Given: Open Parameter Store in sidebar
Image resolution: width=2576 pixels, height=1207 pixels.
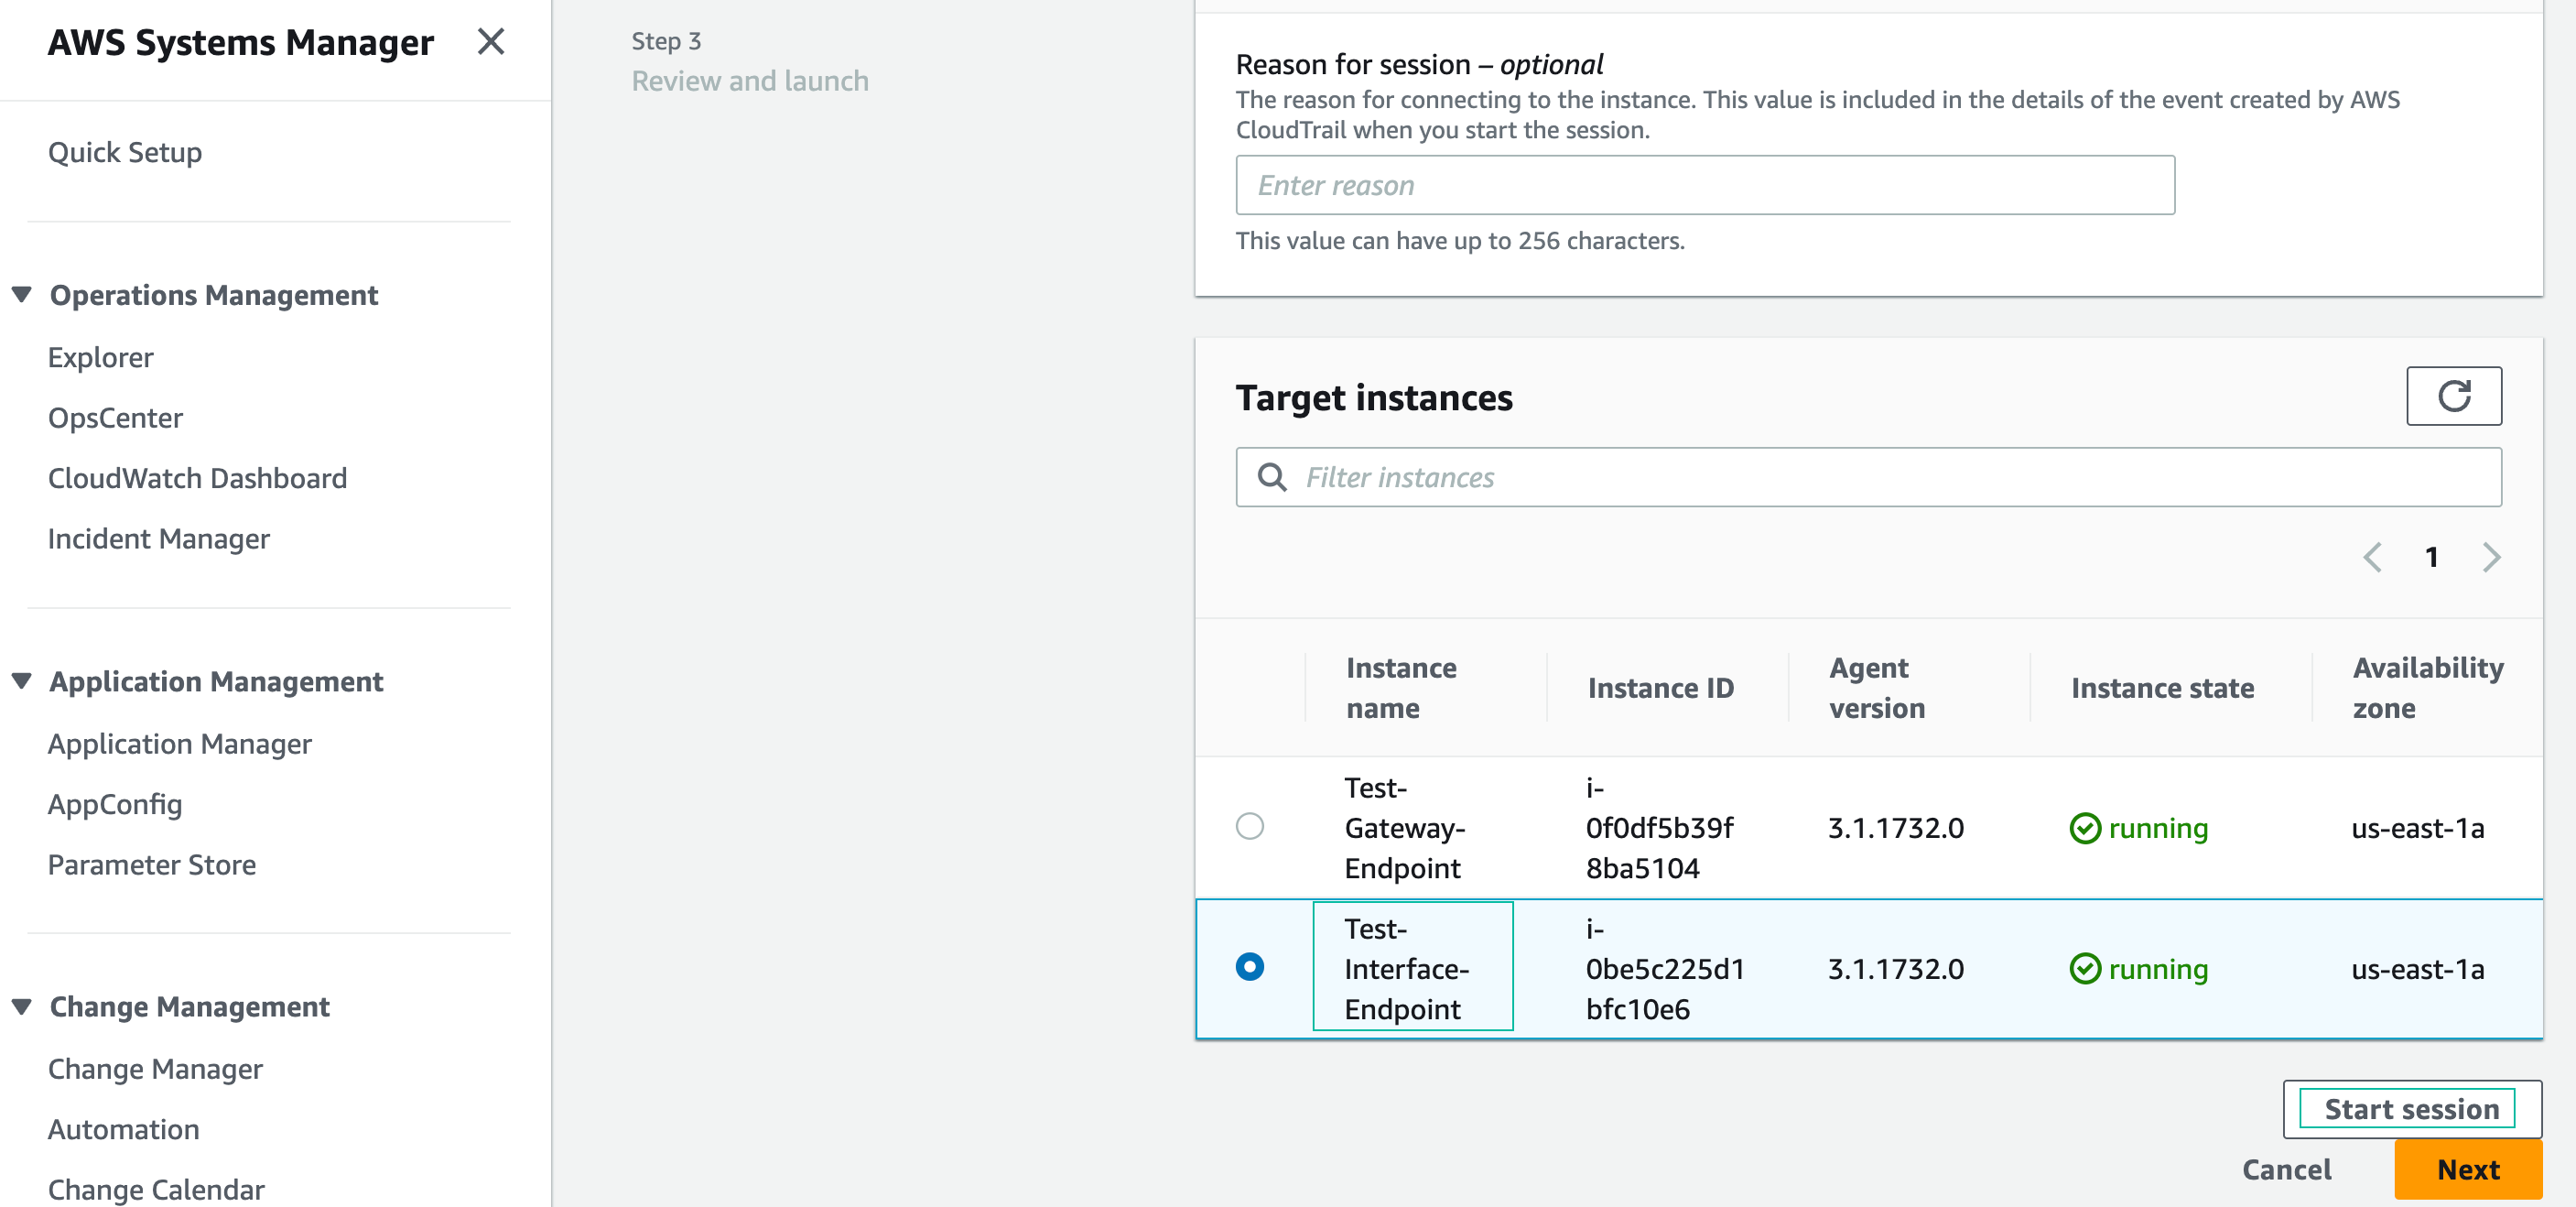Looking at the screenshot, I should pyautogui.click(x=152, y=864).
